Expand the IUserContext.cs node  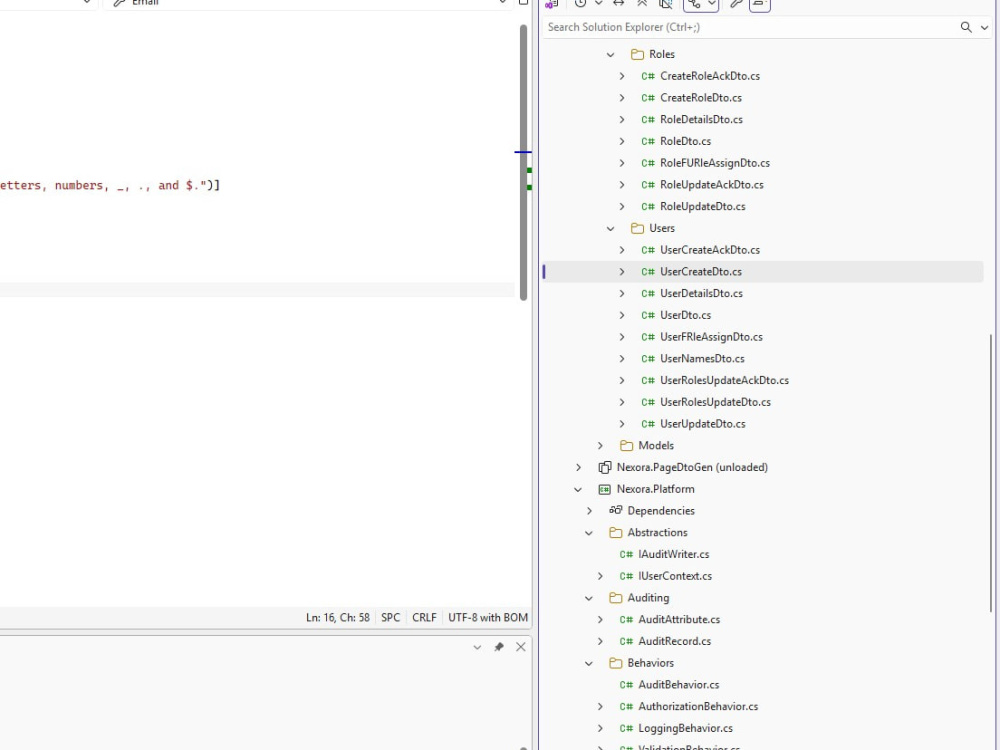(600, 576)
